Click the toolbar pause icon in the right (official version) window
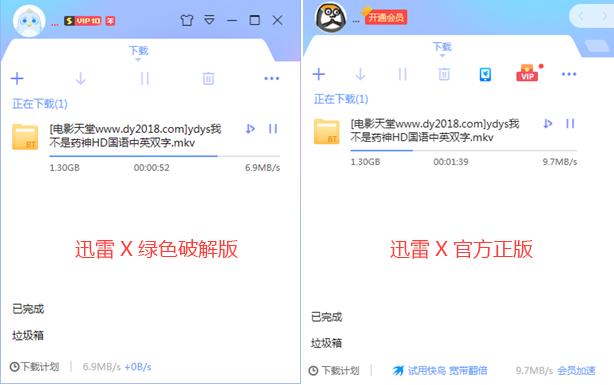This screenshot has width=614, height=385. [x=402, y=74]
